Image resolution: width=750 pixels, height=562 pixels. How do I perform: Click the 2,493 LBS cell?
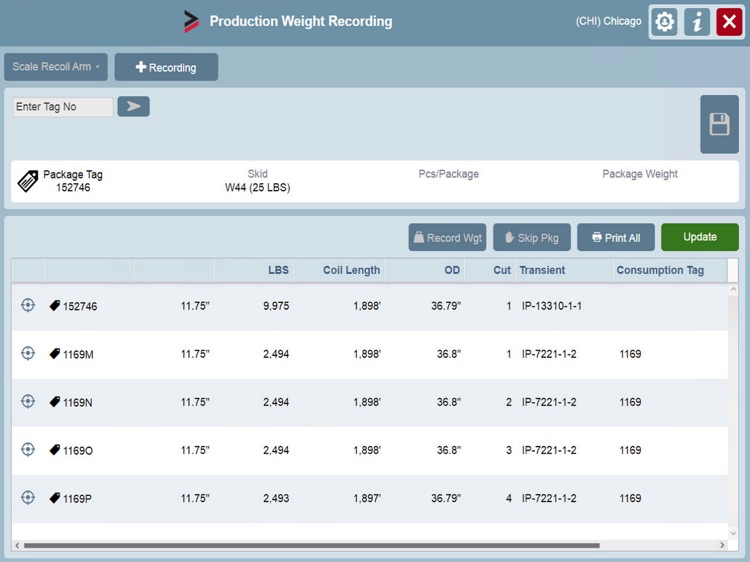(x=276, y=498)
